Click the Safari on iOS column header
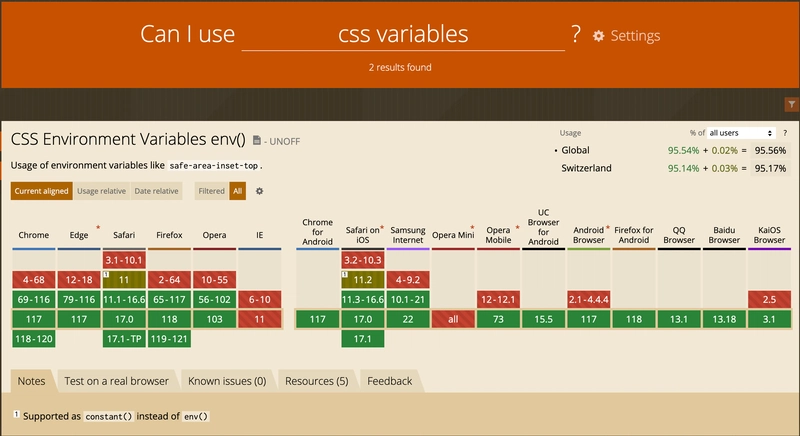The image size is (800, 436). [363, 235]
